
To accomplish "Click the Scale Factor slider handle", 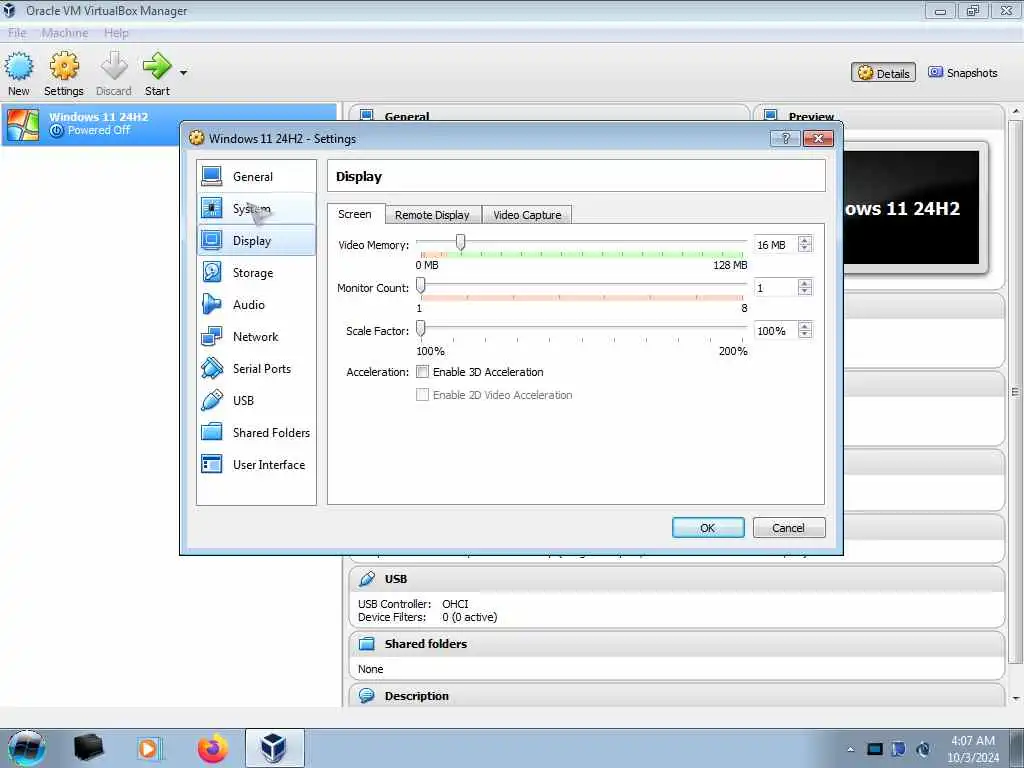I will (421, 328).
